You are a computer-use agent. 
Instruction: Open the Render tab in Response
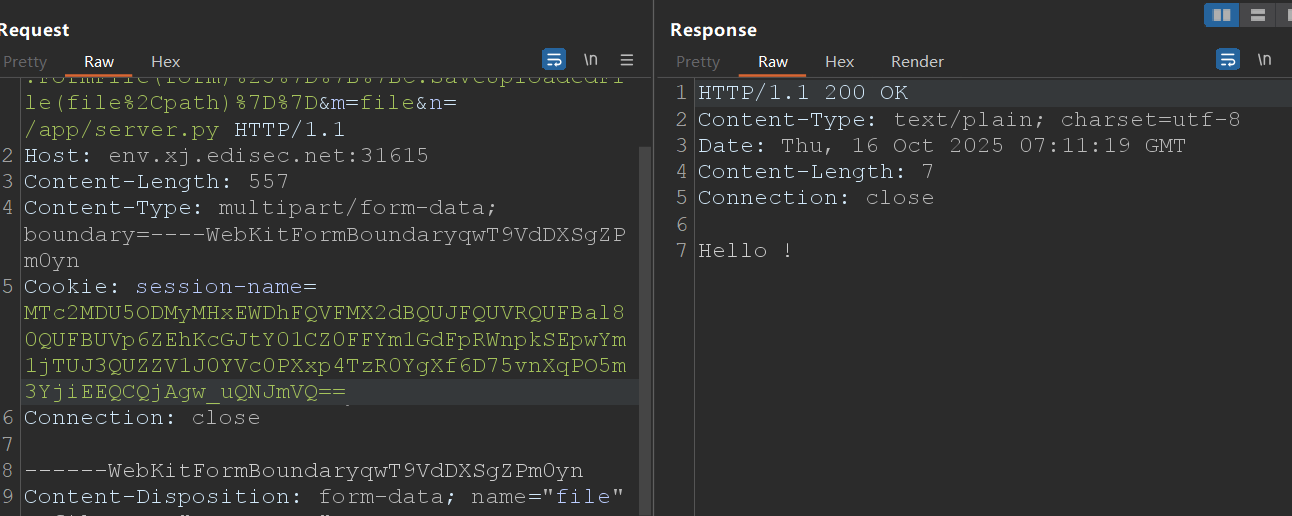pyautogui.click(x=917, y=62)
